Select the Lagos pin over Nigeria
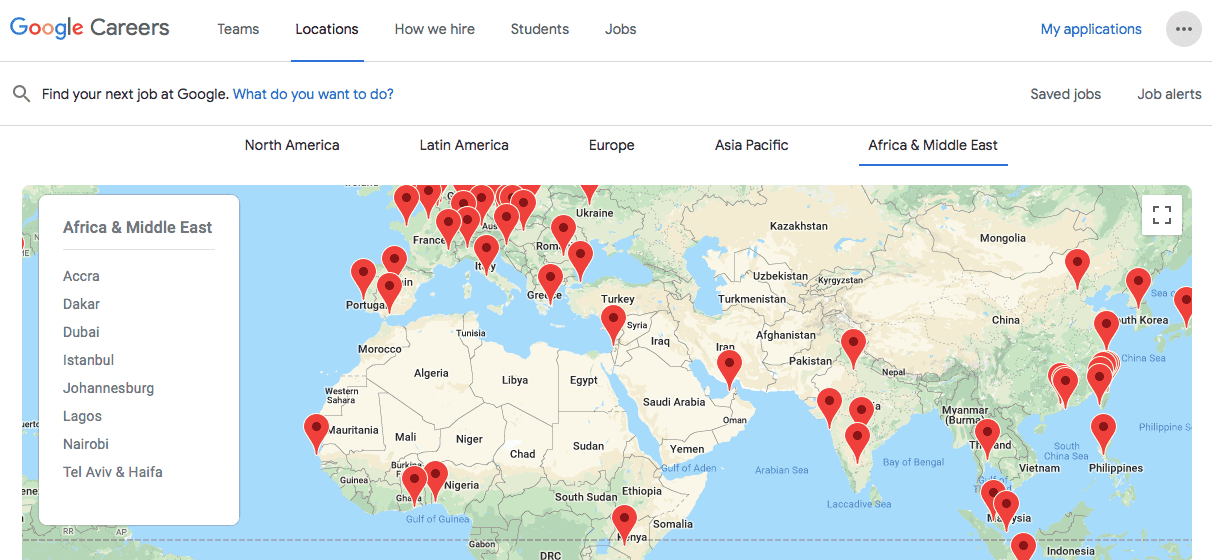1212x560 pixels. tap(435, 480)
